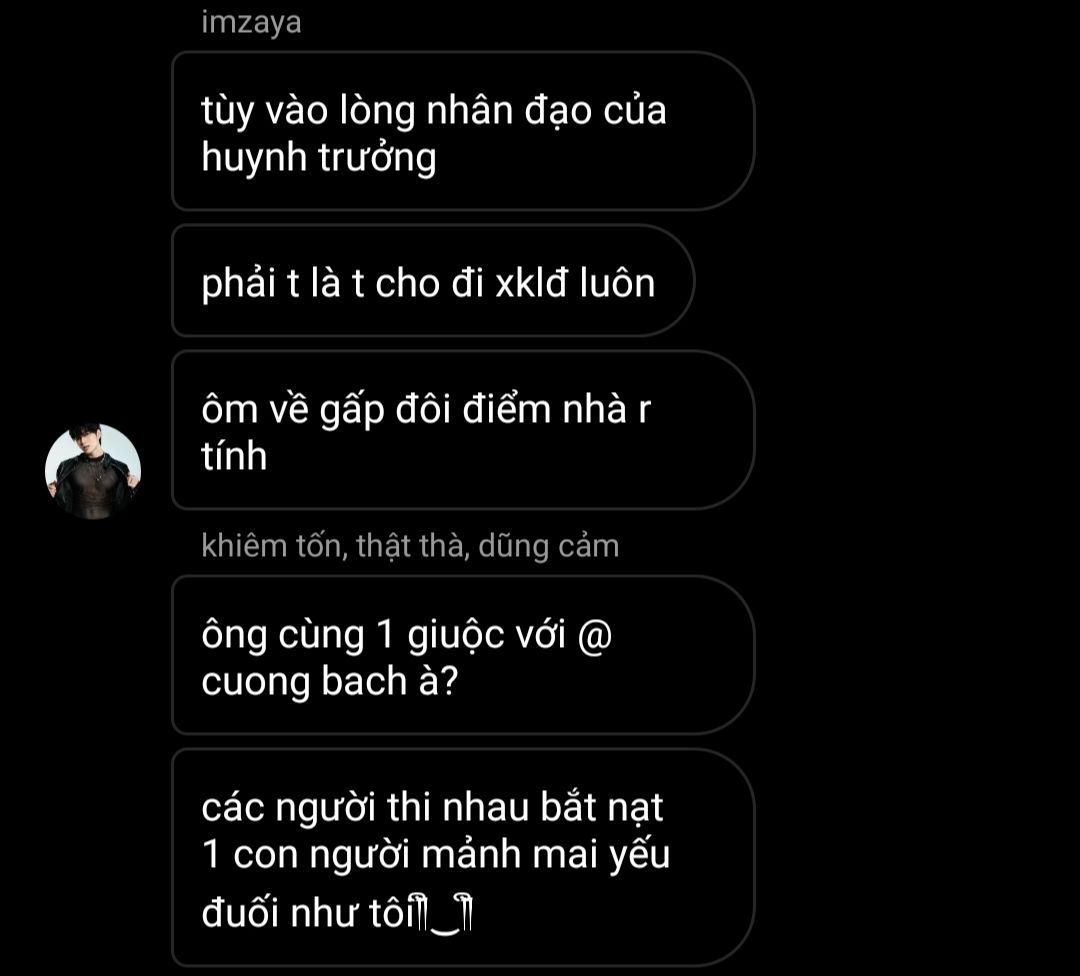The width and height of the screenshot is (1080, 976).
Task: Click 'mảnh mai yếu' in the last message
Action: tap(545, 856)
